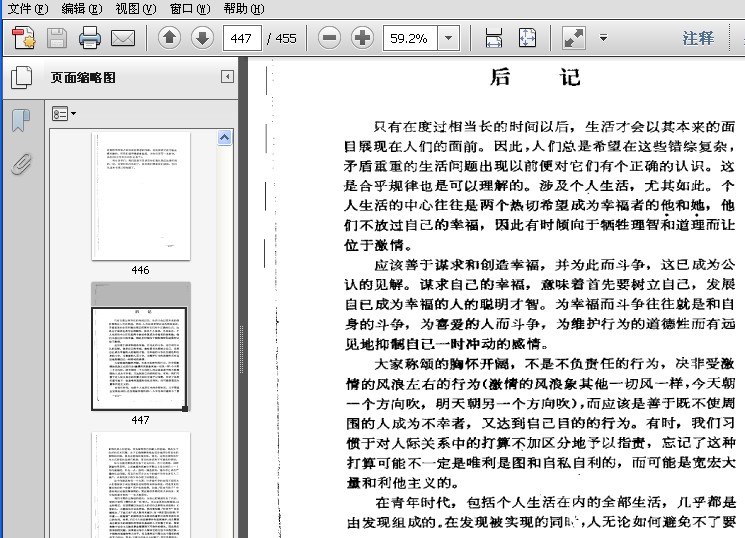Select the page 446 thumbnail
The image size is (745, 538).
140,196
